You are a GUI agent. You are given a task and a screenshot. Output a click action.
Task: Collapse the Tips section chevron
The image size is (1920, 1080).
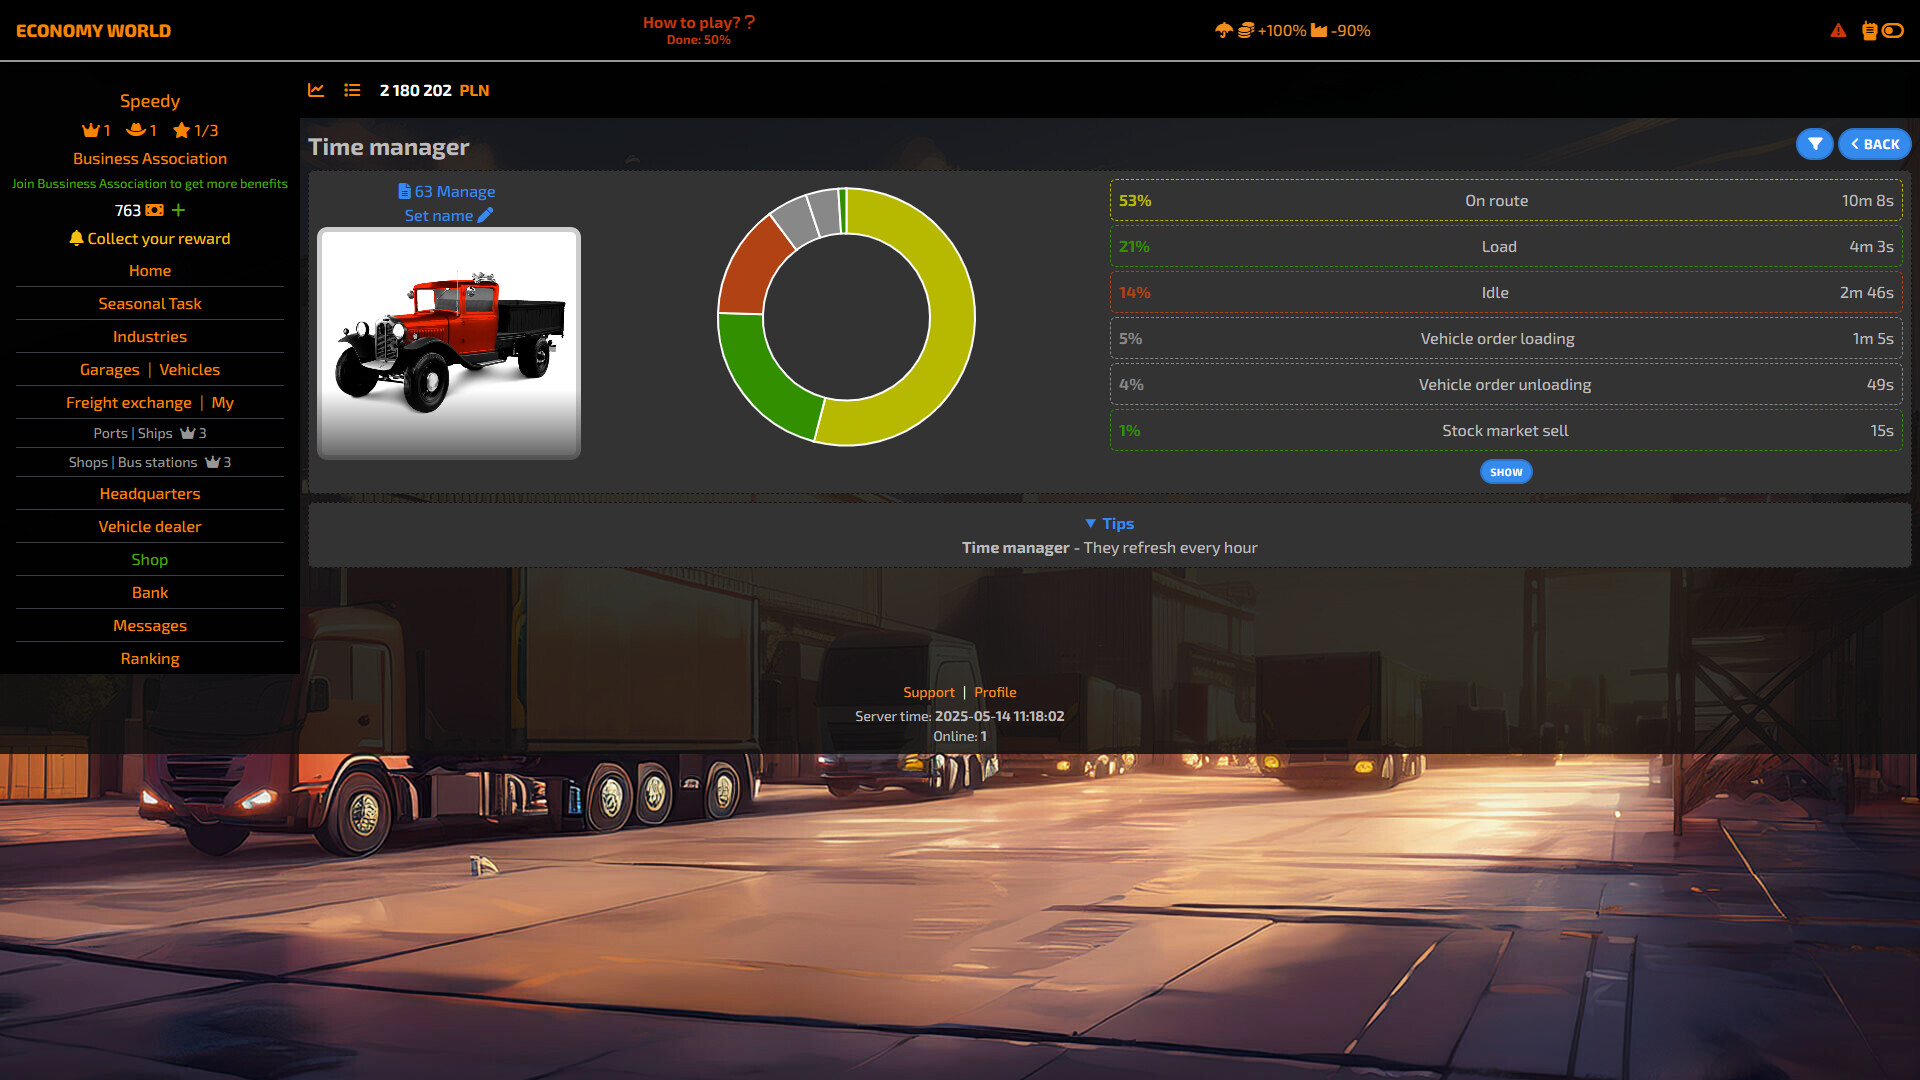tap(1091, 523)
